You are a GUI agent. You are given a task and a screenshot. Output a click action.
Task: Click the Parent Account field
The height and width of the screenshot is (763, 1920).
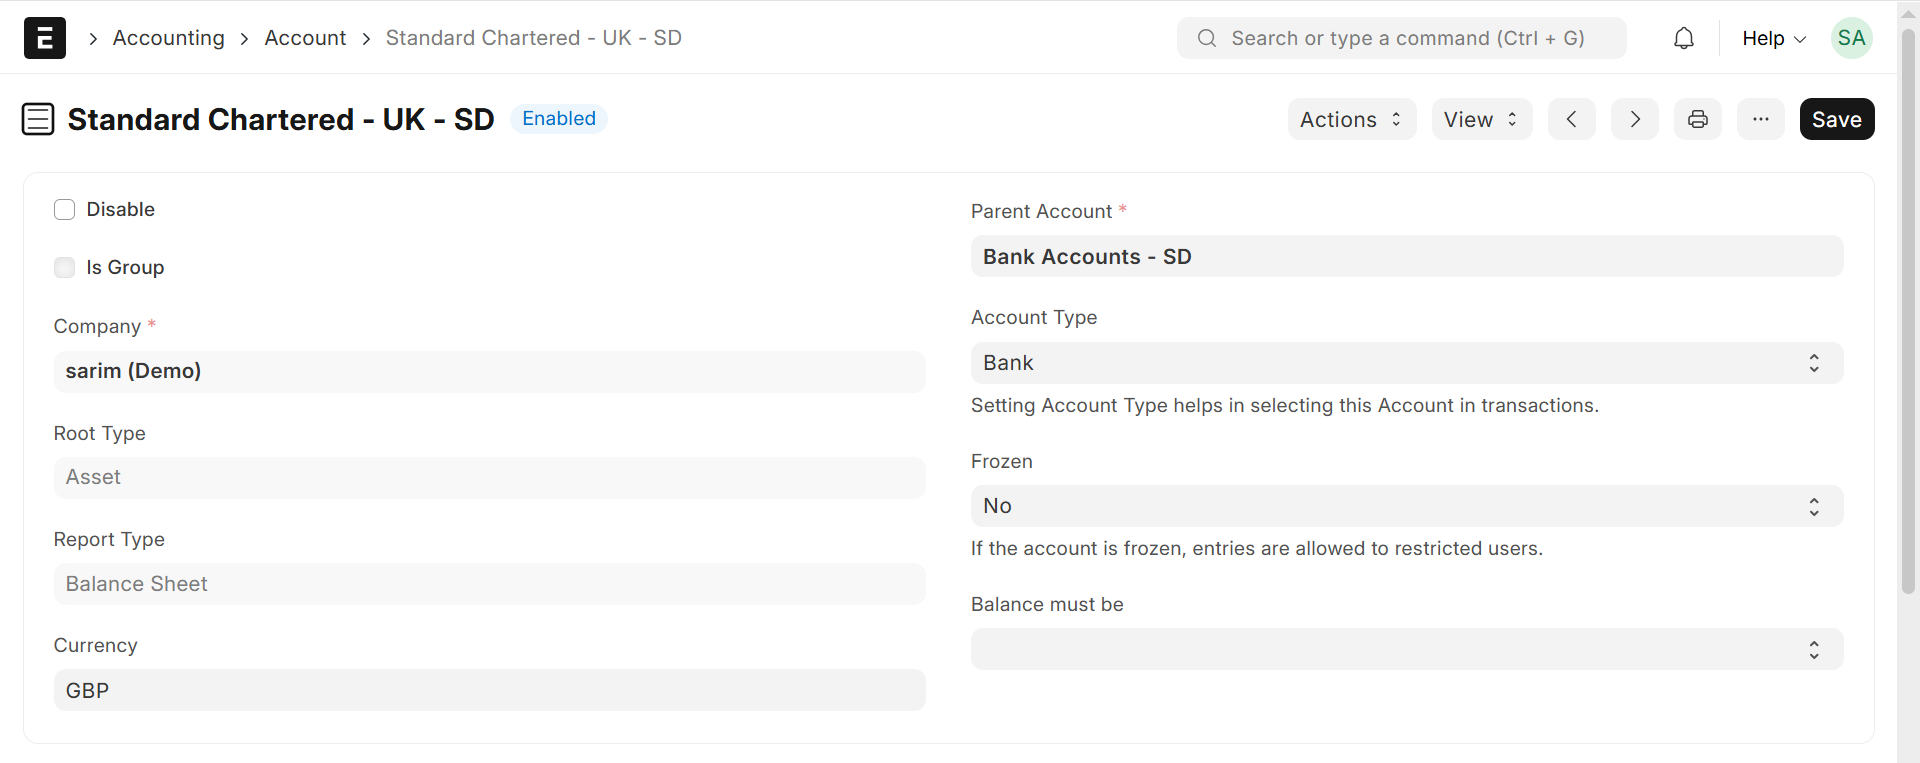coord(1406,257)
